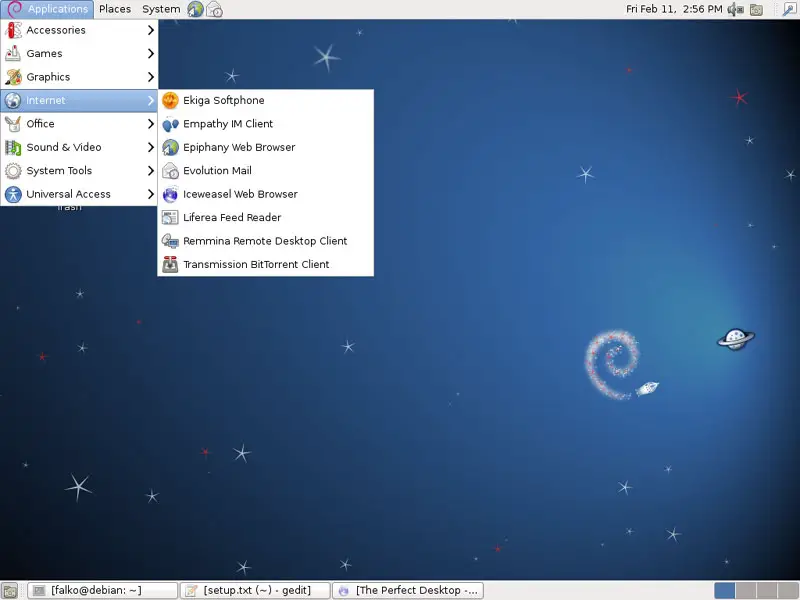Switch to the falko@debian terminal window
The height and width of the screenshot is (600, 800).
coord(102,590)
